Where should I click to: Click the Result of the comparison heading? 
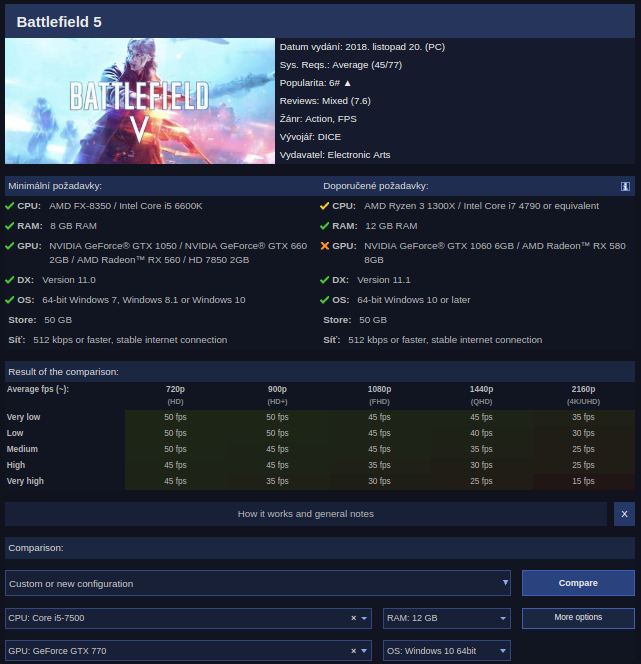(x=64, y=372)
